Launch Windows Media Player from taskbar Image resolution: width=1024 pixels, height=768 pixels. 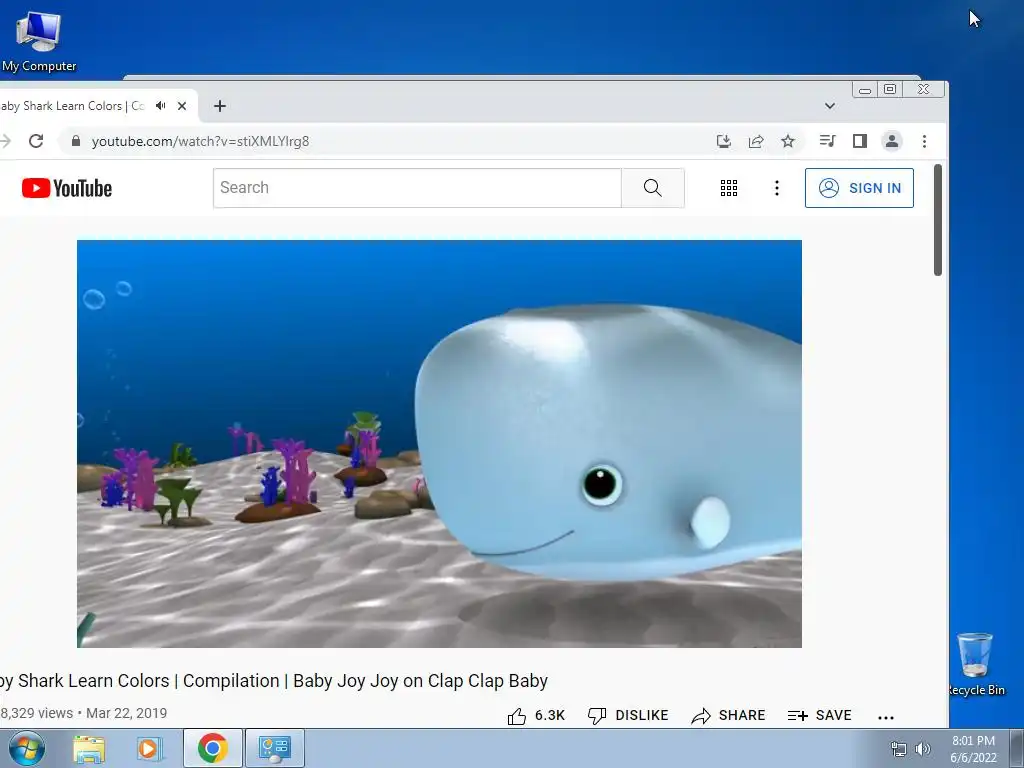point(150,748)
